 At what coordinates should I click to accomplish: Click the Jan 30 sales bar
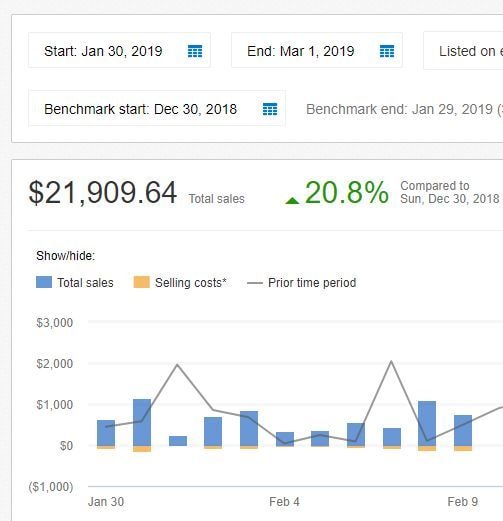[x=106, y=433]
